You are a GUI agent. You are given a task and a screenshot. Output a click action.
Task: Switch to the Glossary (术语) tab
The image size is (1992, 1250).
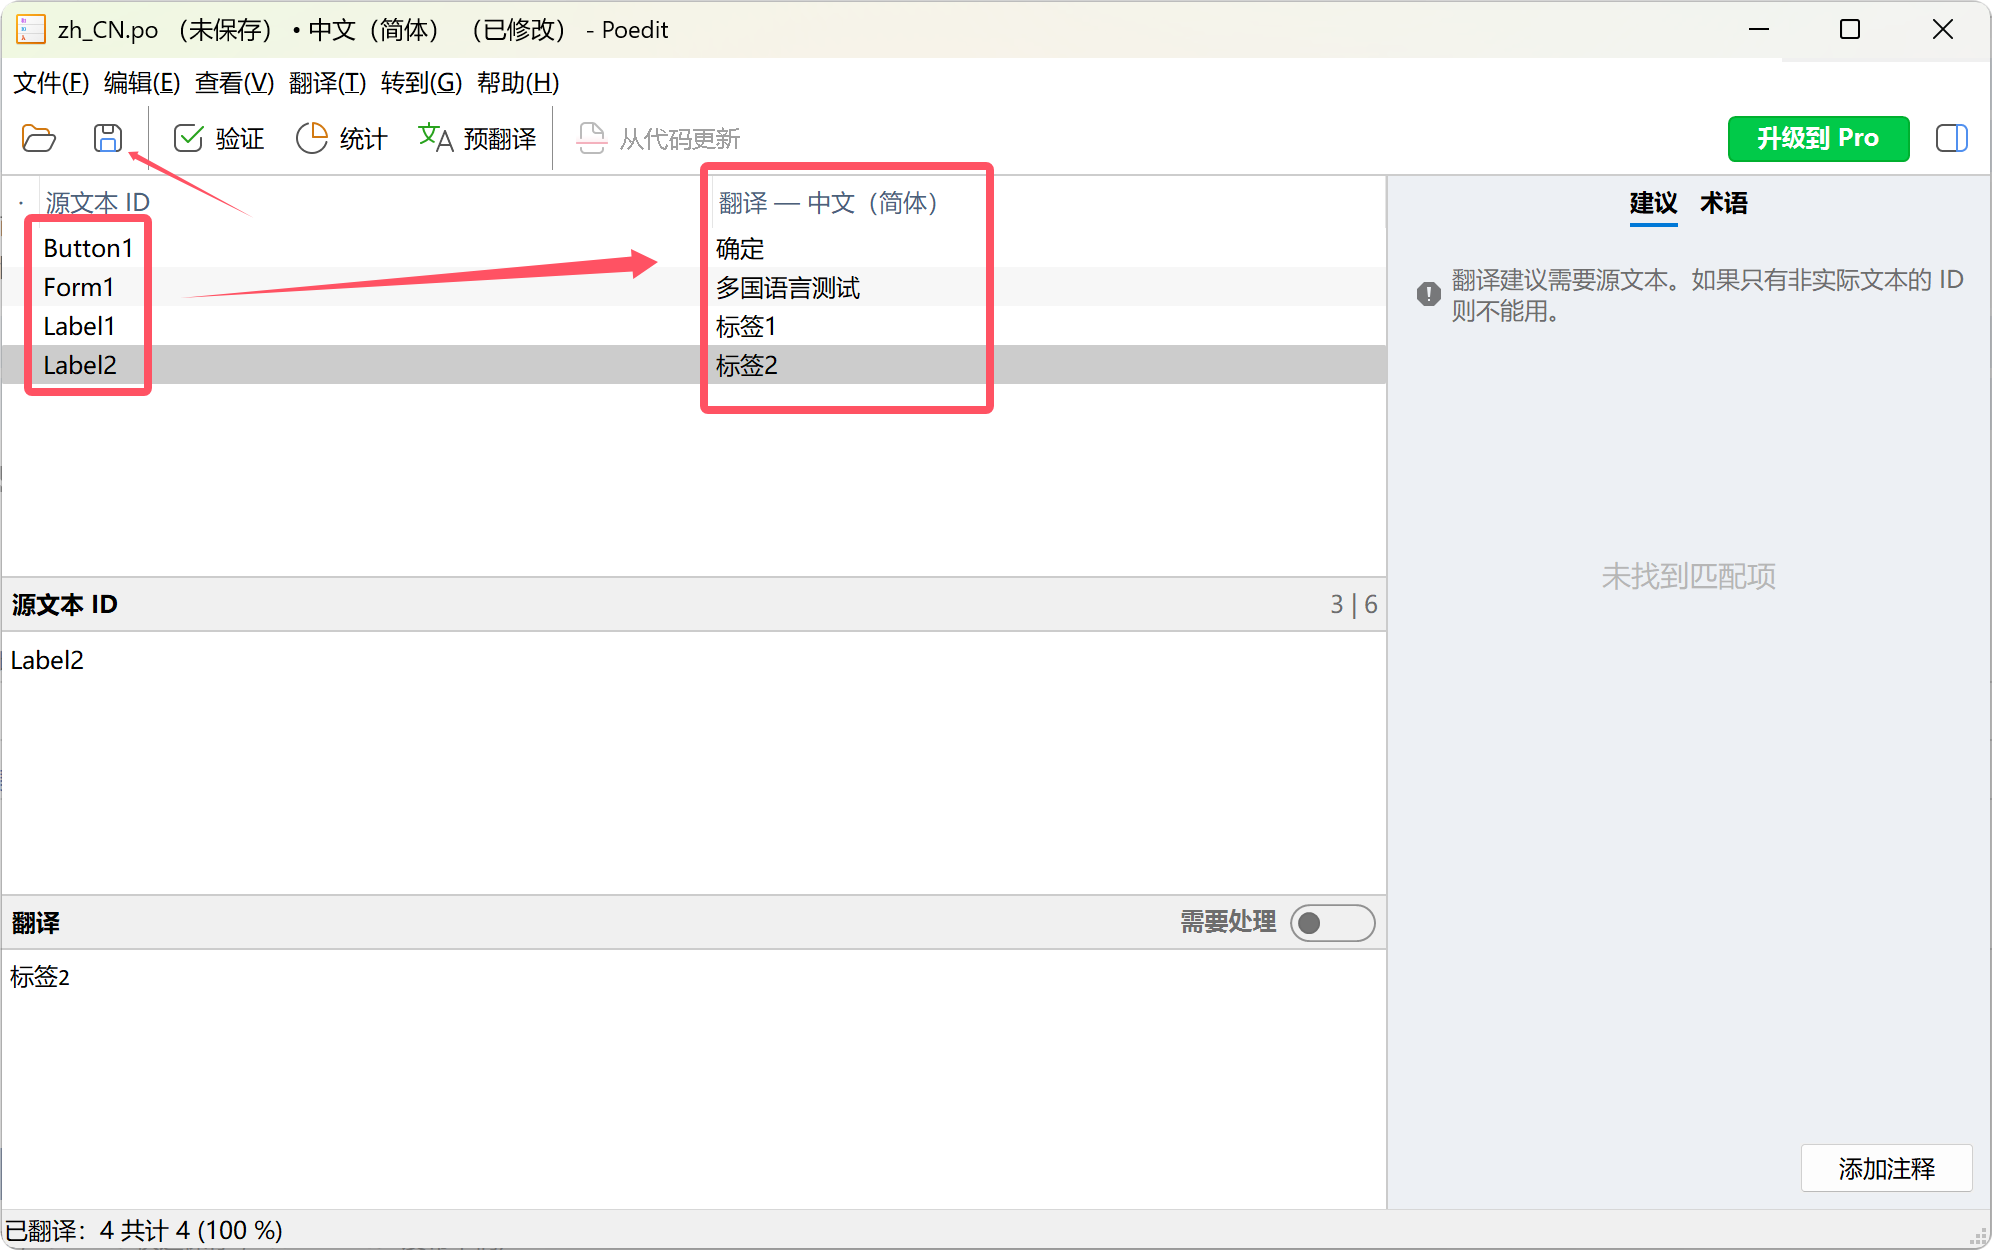pos(1723,203)
